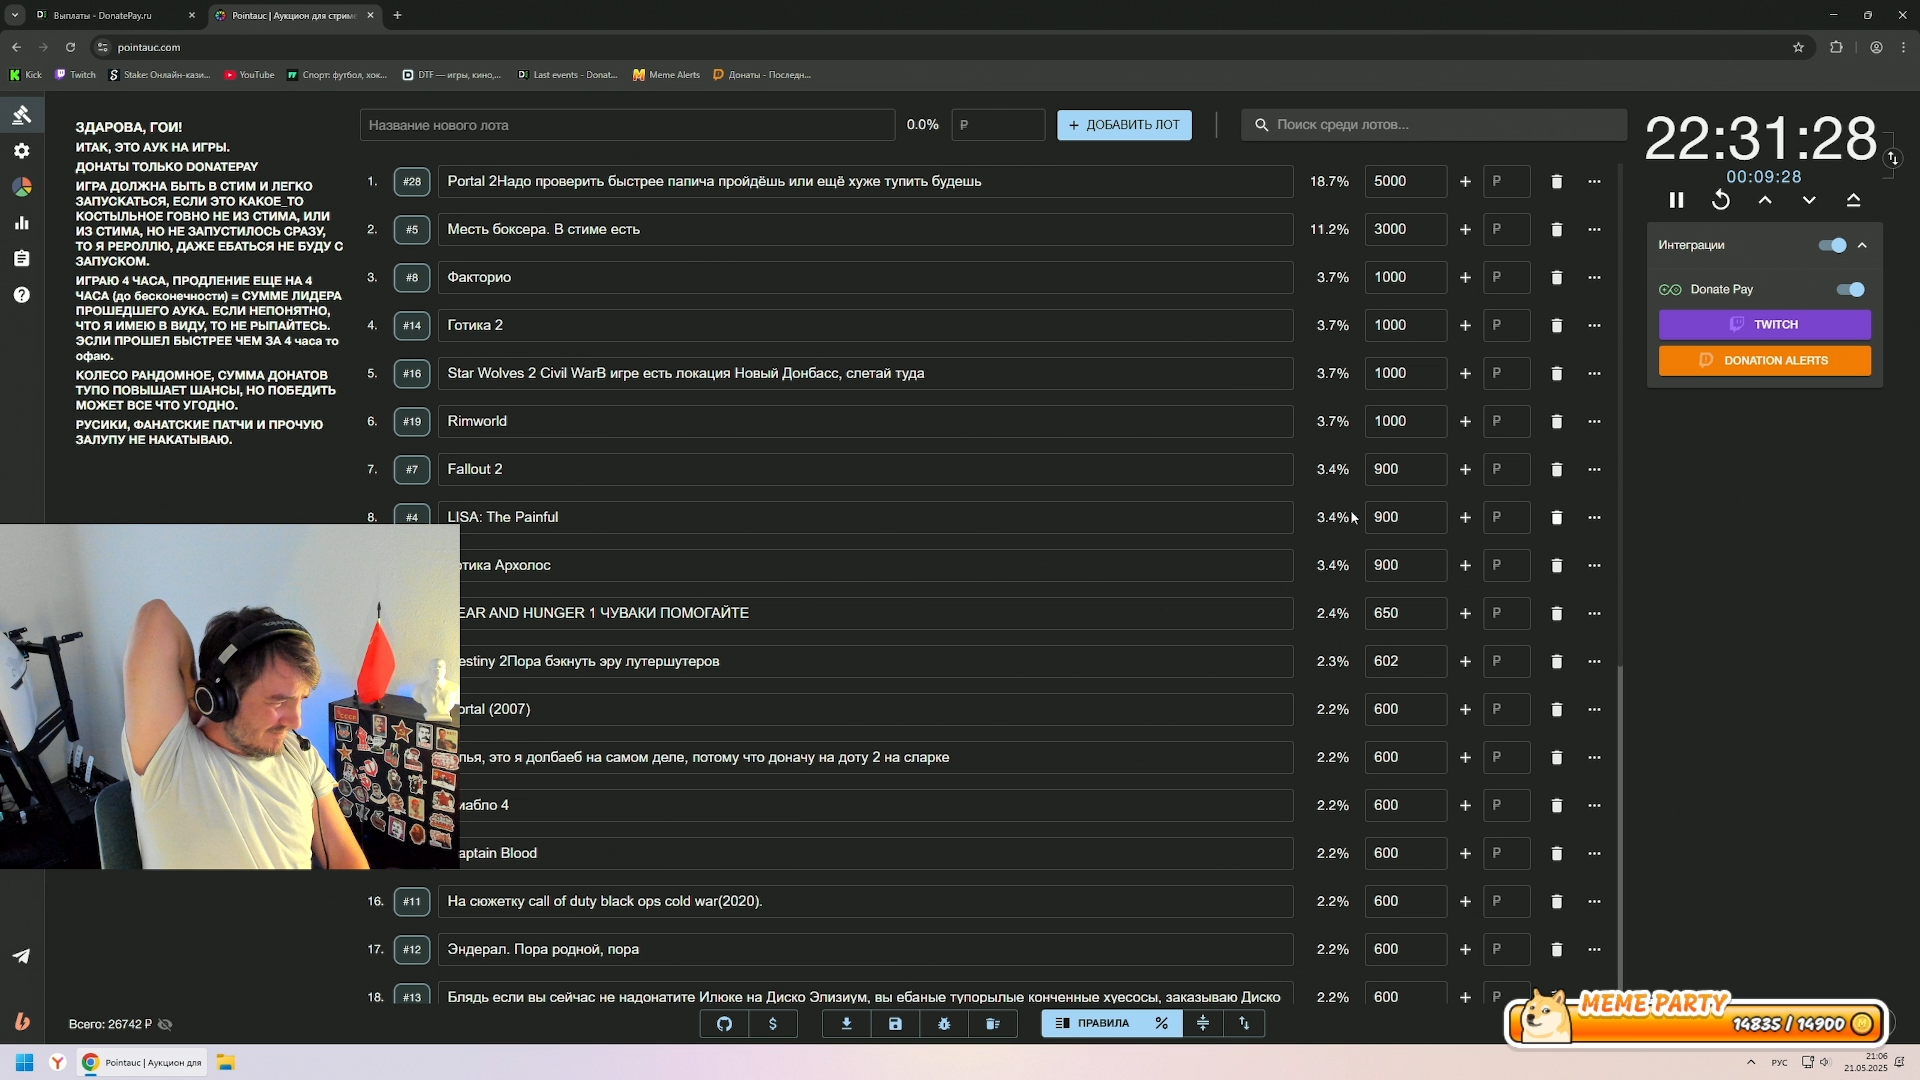Open the Windows Start menu
1920x1080 pixels.
pos(24,1062)
